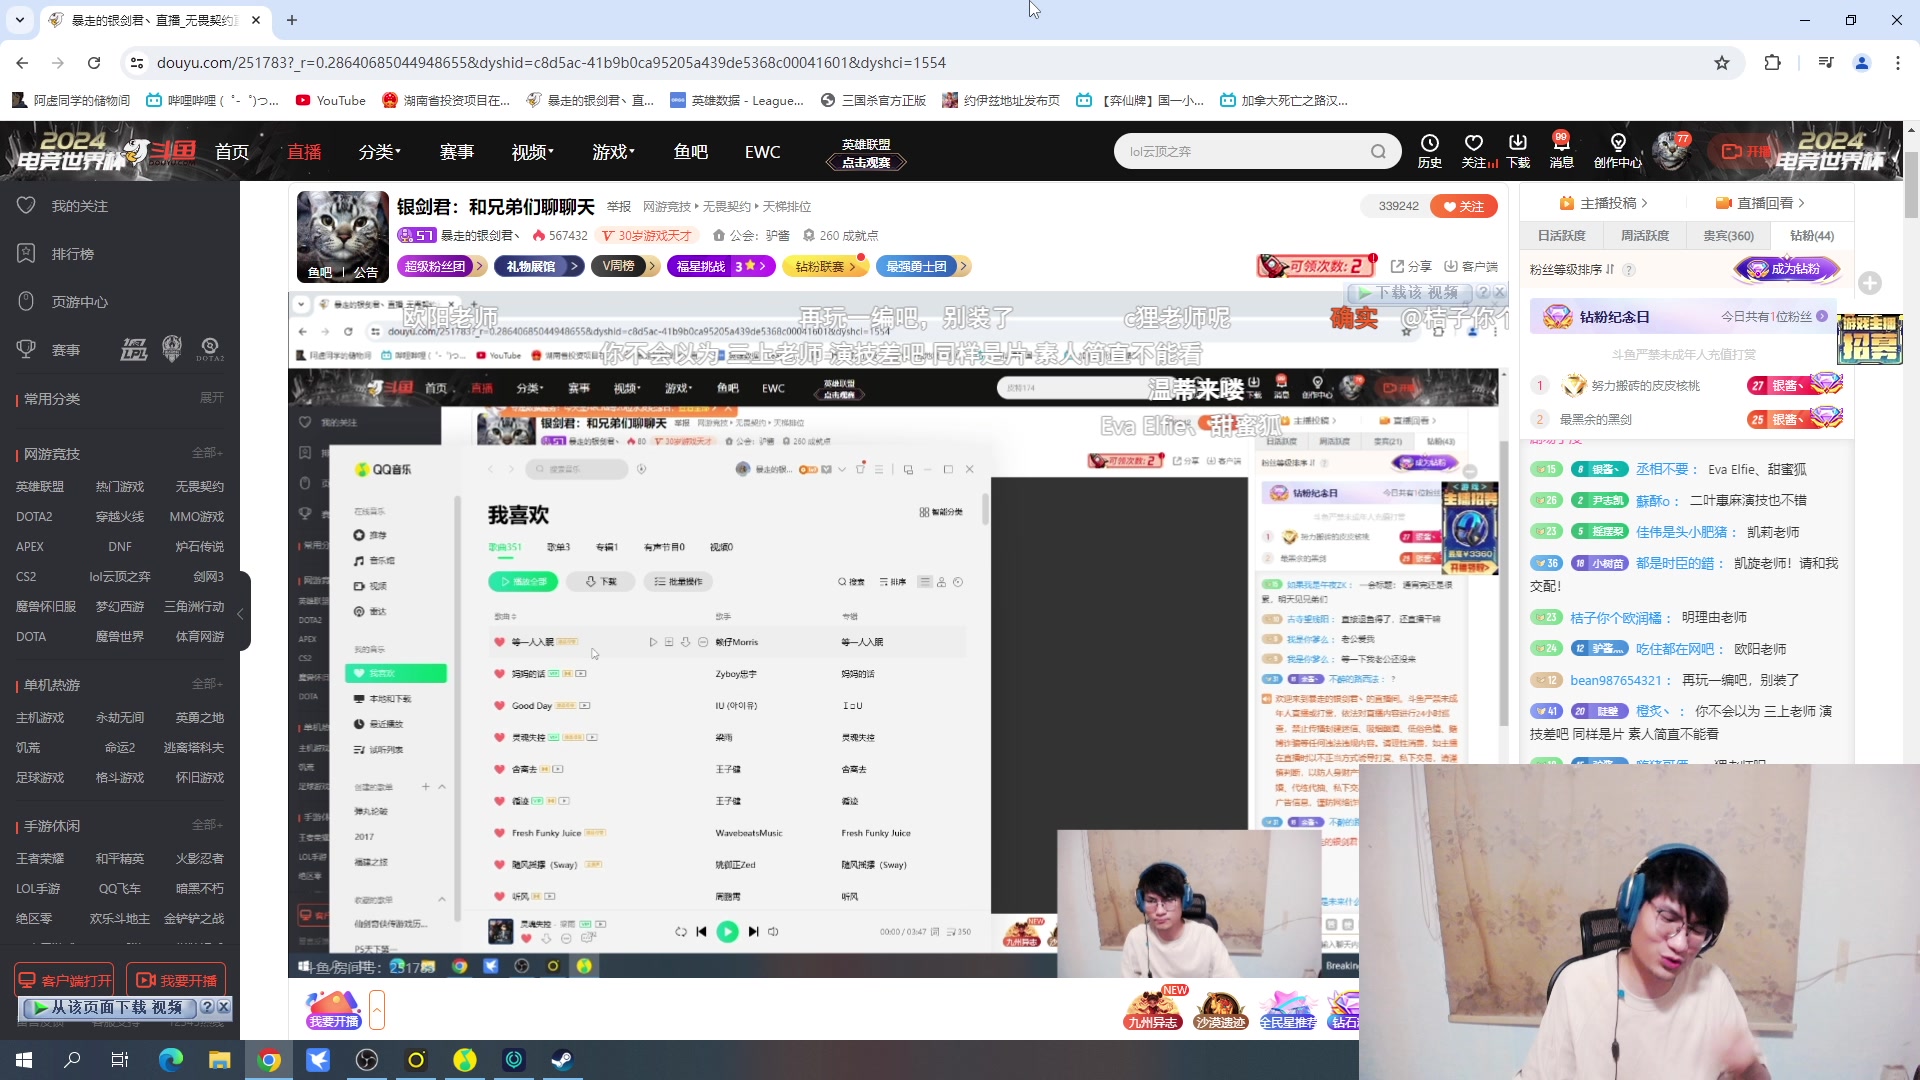
Task: Click the 关注 follow button
Action: 1464,206
